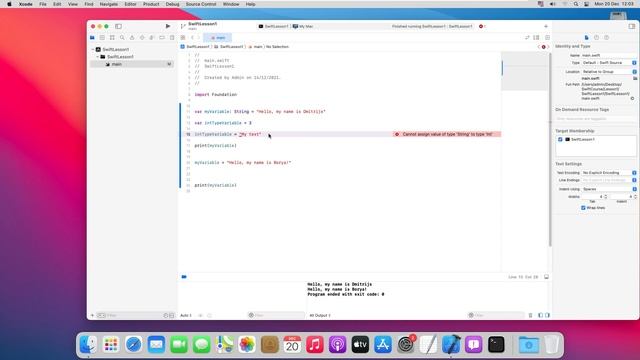Show only source-controlled files filter
640x360 pixels.
coord(171,315)
